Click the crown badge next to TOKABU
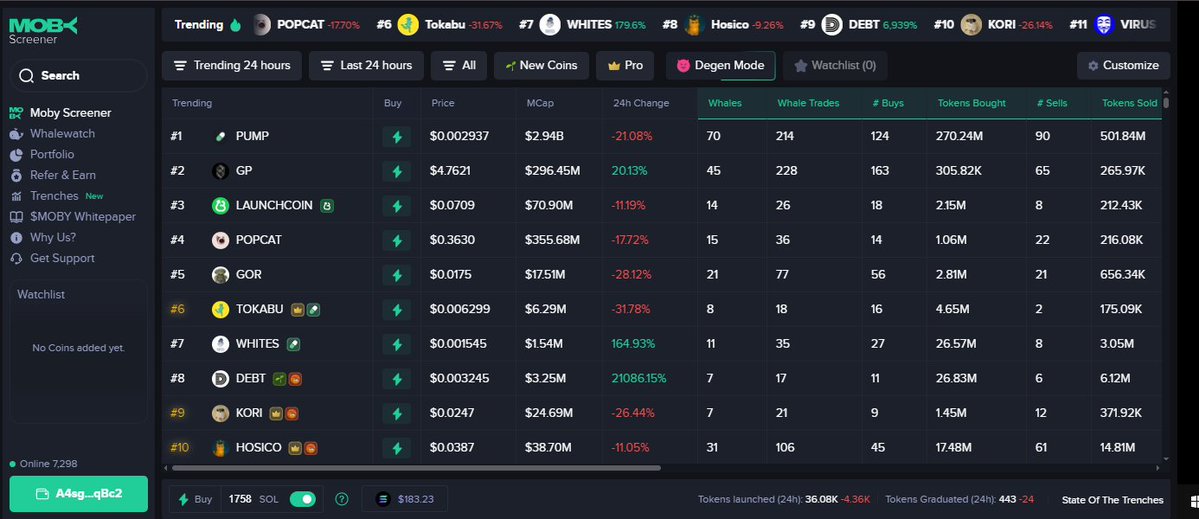Screen dimensions: 1199x519 point(297,310)
